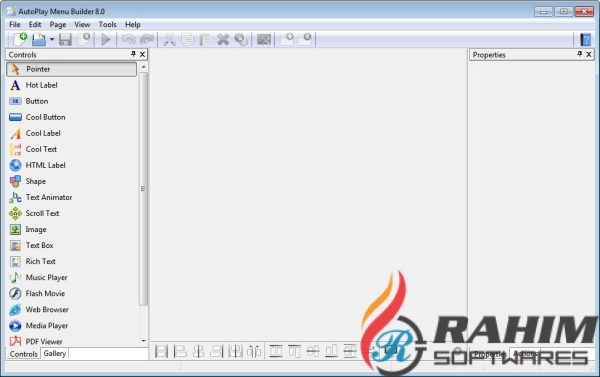The image size is (600, 377).
Task: Click the Paste clipboard icon
Action: [x=205, y=39]
